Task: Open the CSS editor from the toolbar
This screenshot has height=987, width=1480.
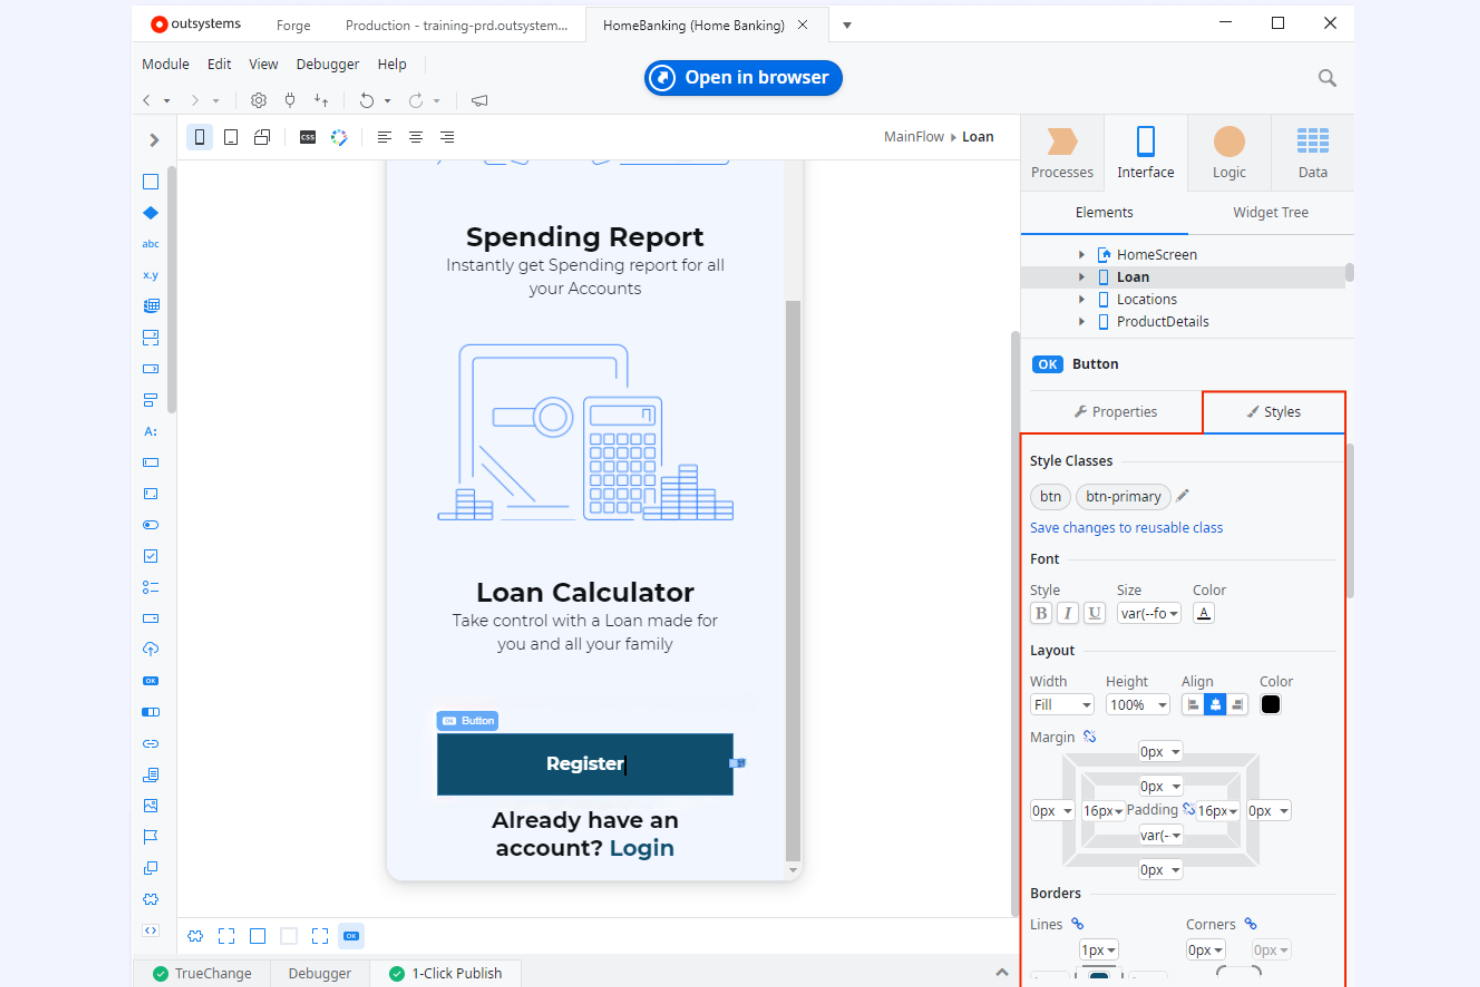Action: pyautogui.click(x=307, y=137)
